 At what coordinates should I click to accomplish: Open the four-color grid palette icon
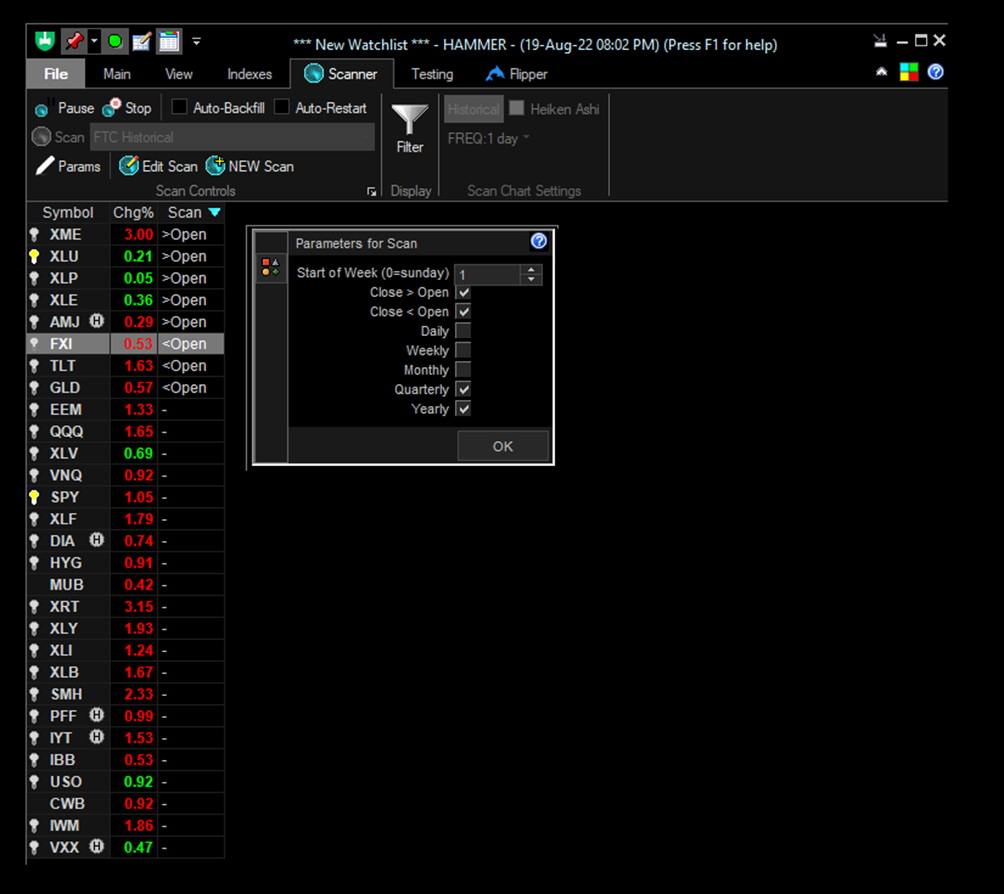click(909, 72)
